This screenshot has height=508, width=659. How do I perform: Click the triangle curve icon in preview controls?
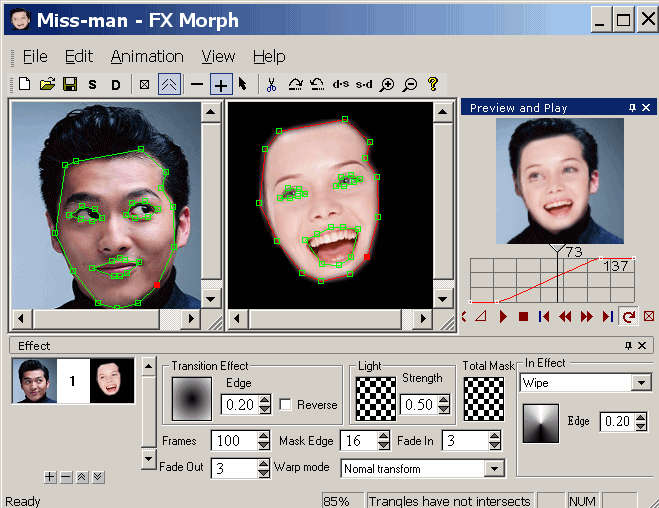pyautogui.click(x=481, y=316)
